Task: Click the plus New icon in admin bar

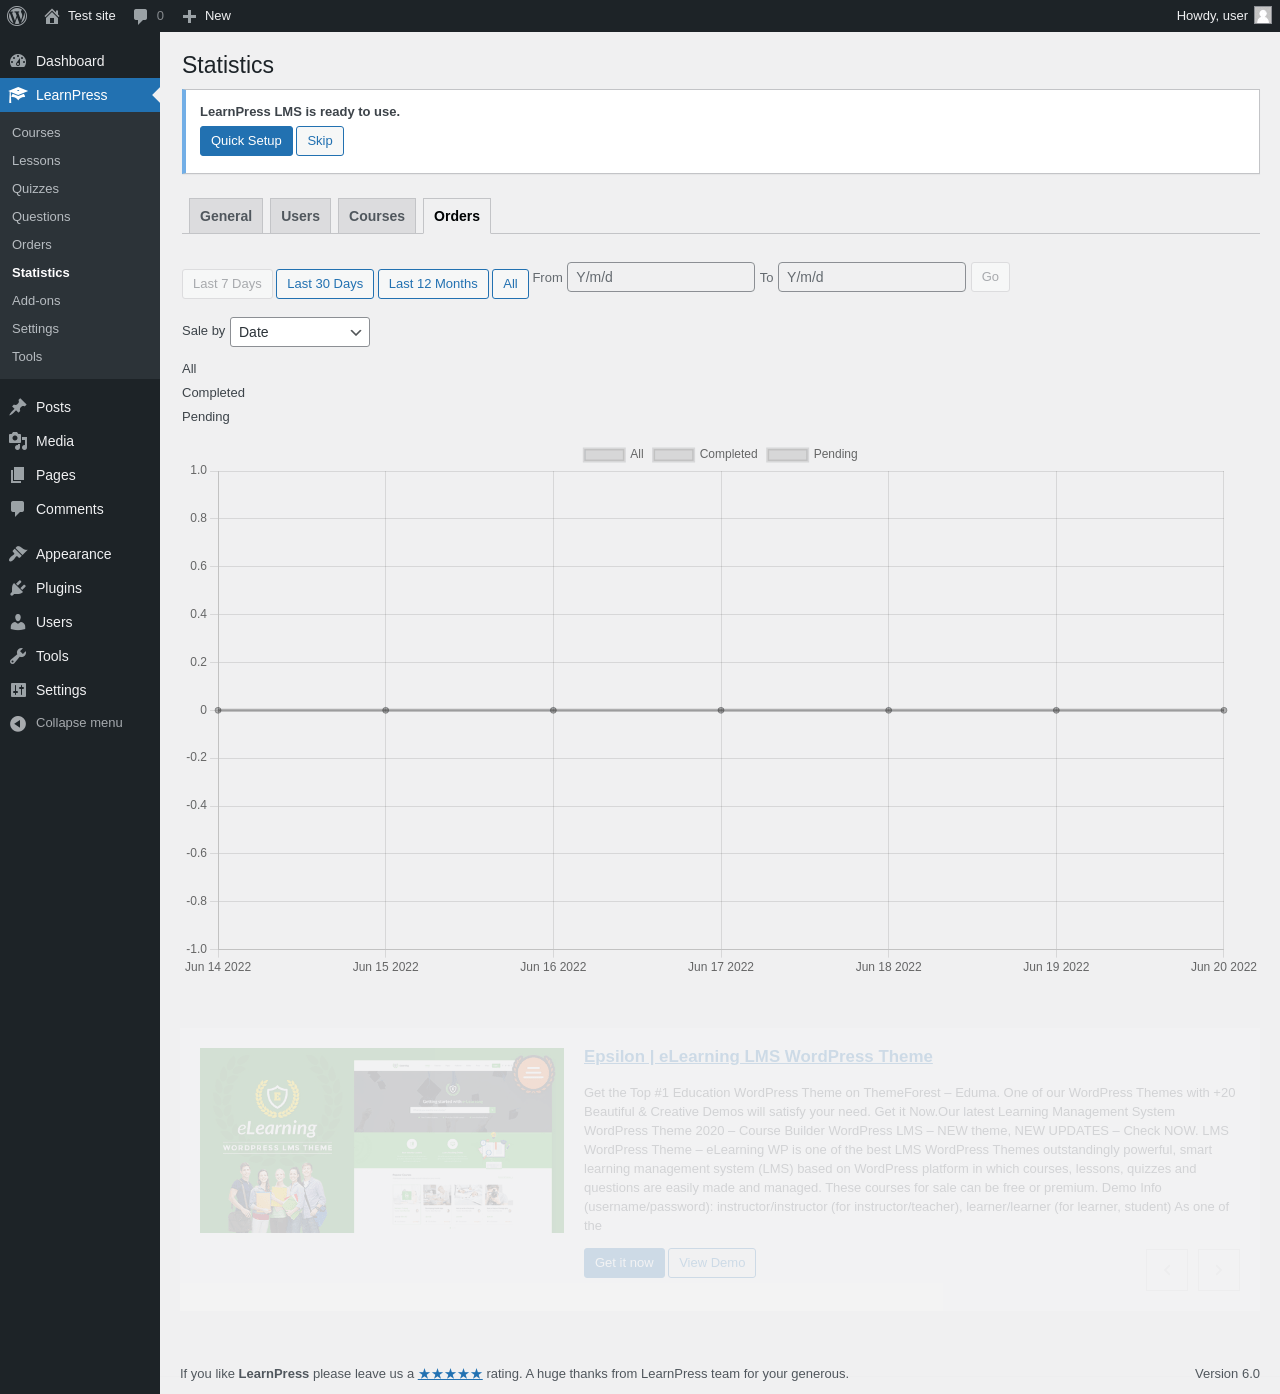Action: pyautogui.click(x=189, y=16)
